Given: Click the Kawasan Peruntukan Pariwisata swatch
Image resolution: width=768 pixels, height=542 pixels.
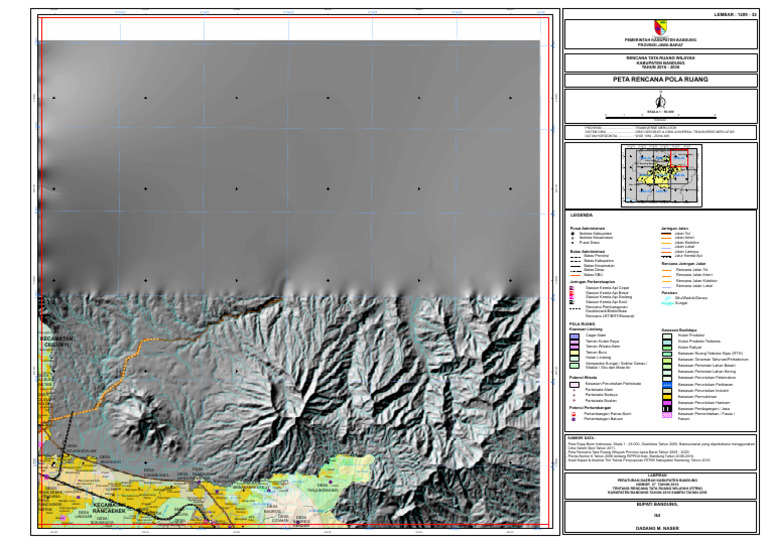Looking at the screenshot, I should (x=575, y=384).
